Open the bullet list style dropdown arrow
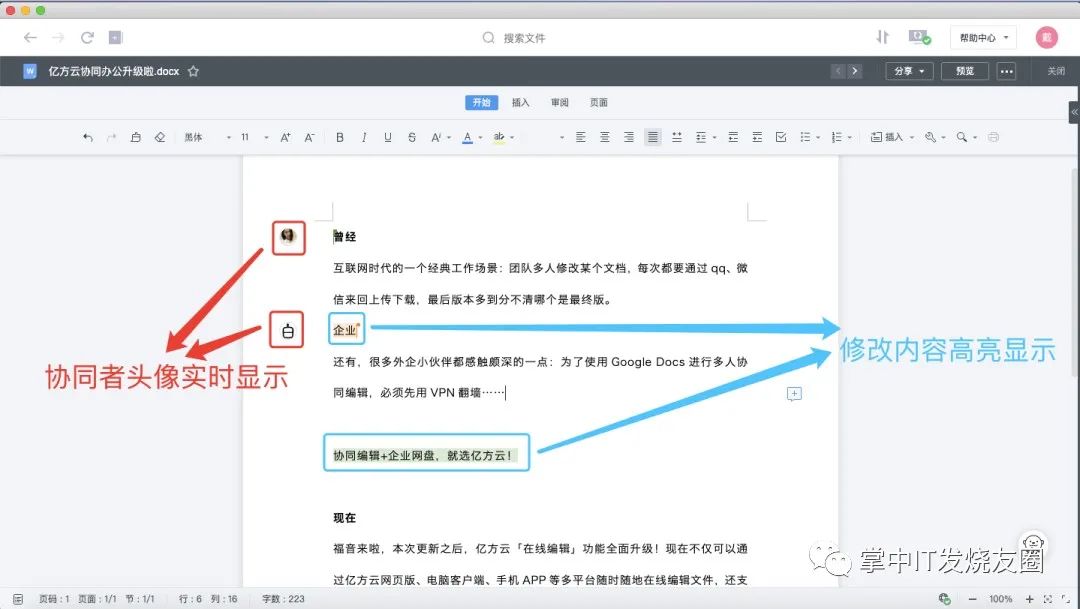1080x609 pixels. tap(818, 138)
